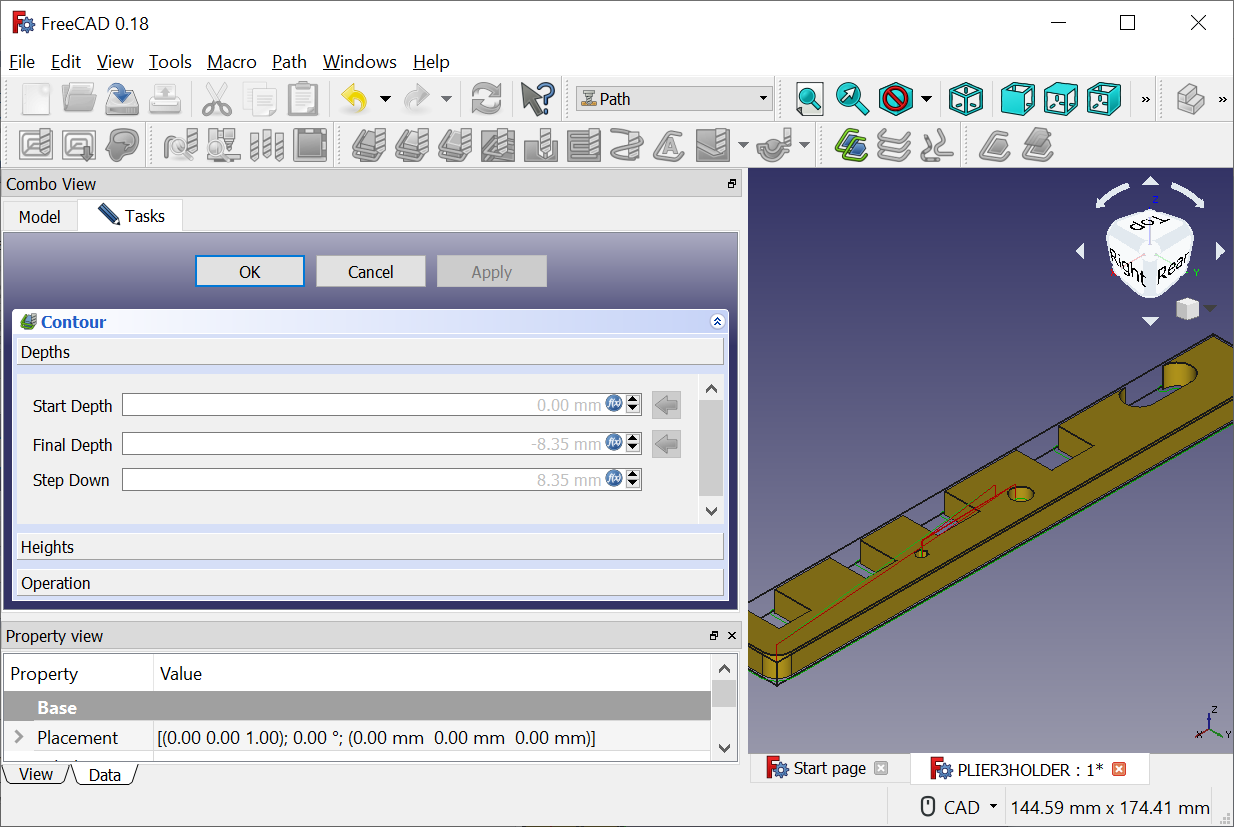Click the Post Process icon with down arrow
The height and width of the screenshot is (827, 1234).
79,146
